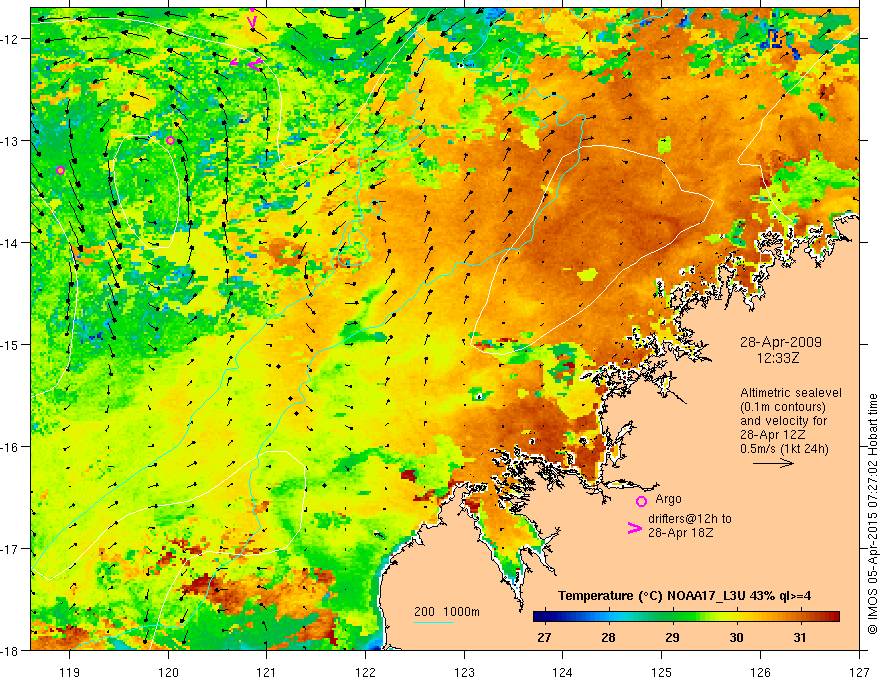Click the color bar tick label '31'

pyautogui.click(x=800, y=637)
